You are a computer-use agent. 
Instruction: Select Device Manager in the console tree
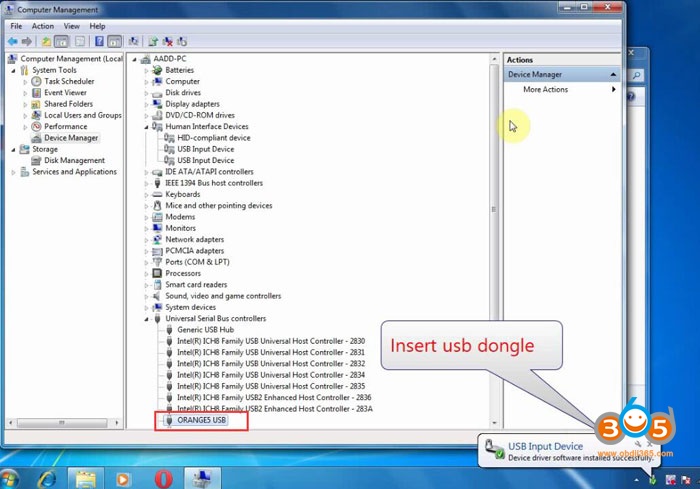71,138
